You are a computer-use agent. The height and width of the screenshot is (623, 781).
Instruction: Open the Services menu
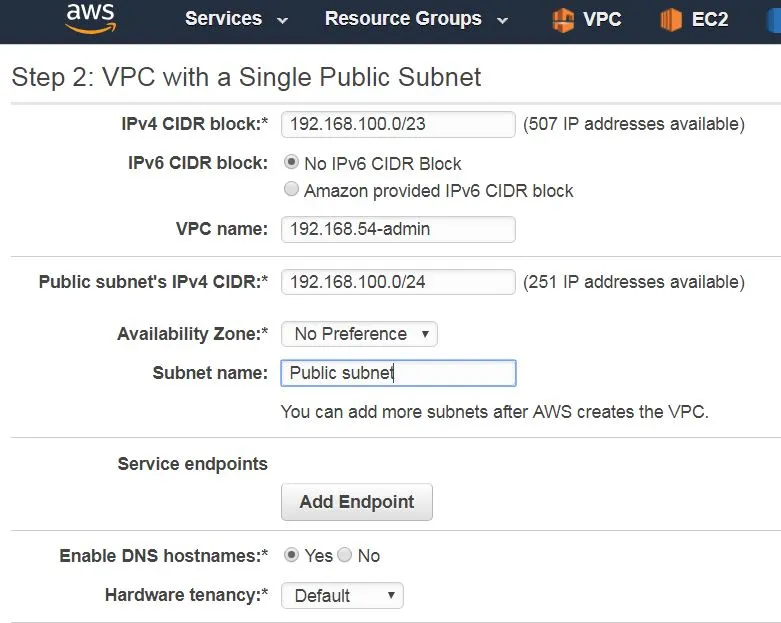point(223,19)
